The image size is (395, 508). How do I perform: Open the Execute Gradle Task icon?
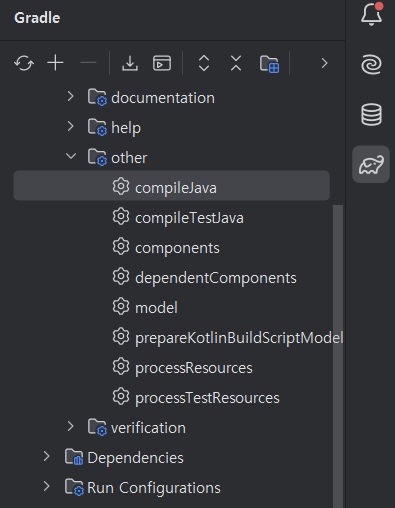[162, 63]
